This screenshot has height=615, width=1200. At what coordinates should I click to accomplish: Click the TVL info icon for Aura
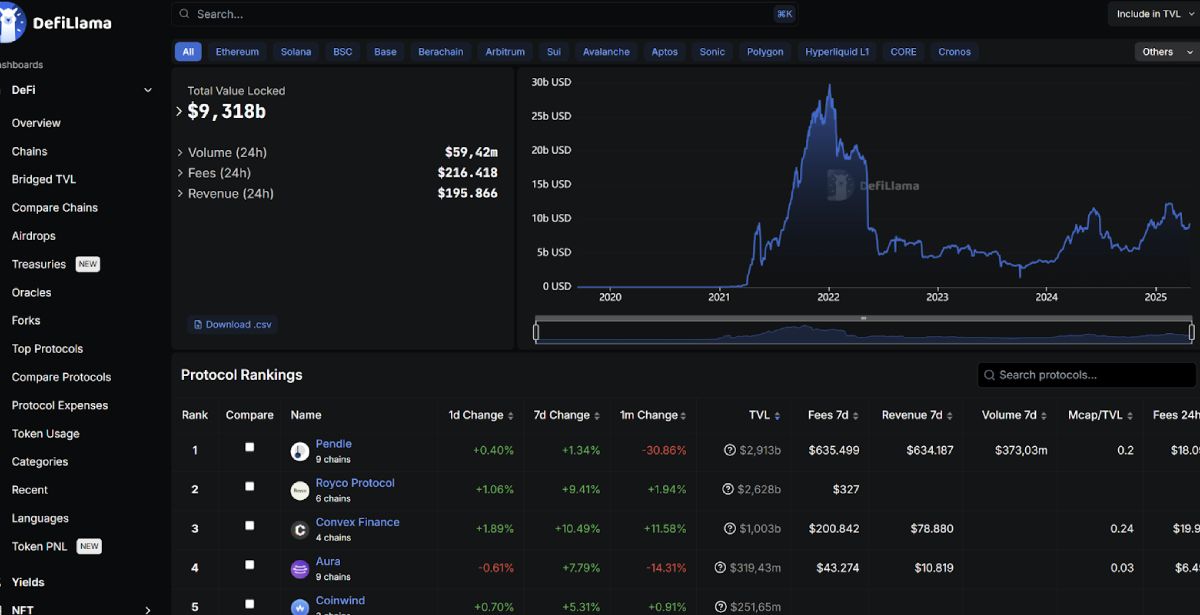[x=720, y=567]
